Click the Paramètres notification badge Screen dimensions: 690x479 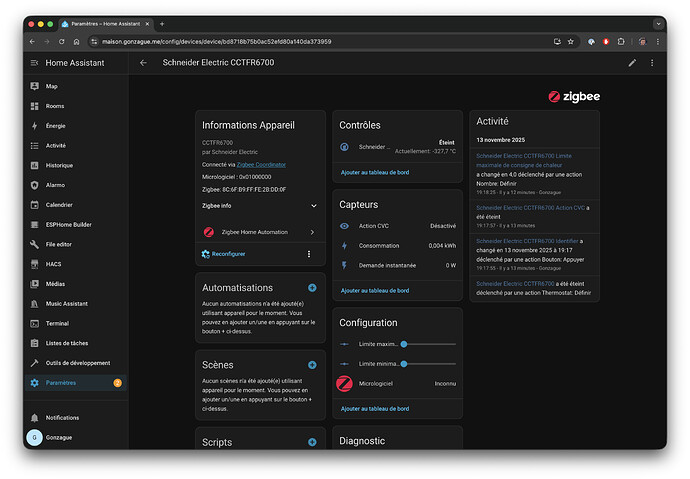(x=117, y=383)
